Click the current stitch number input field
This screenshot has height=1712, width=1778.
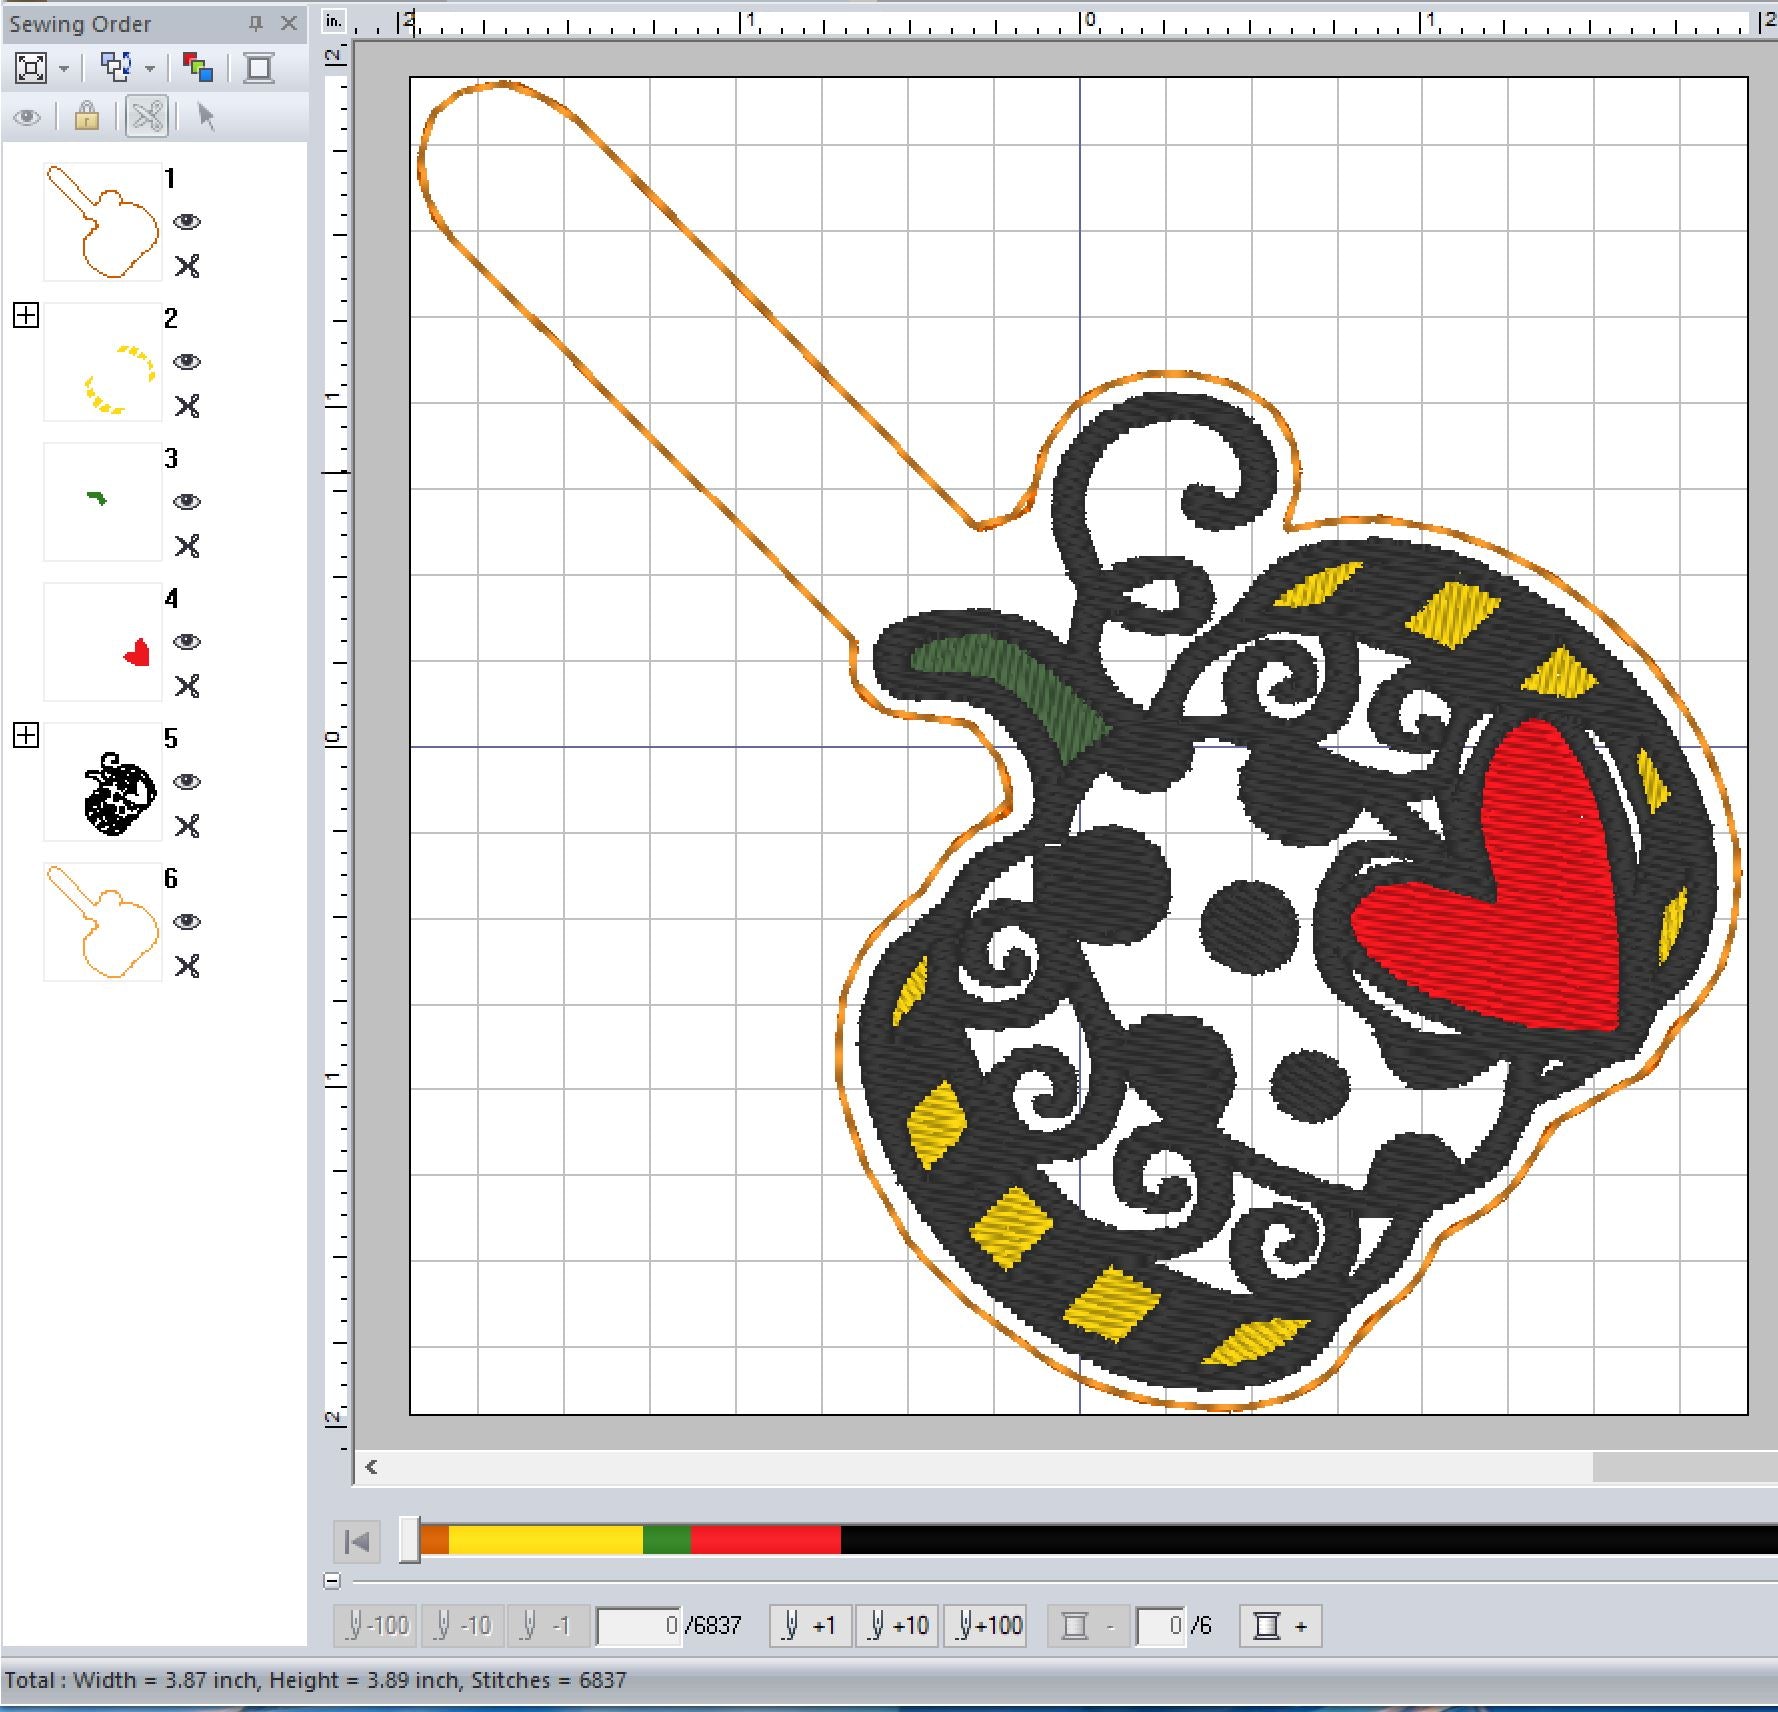(638, 1626)
